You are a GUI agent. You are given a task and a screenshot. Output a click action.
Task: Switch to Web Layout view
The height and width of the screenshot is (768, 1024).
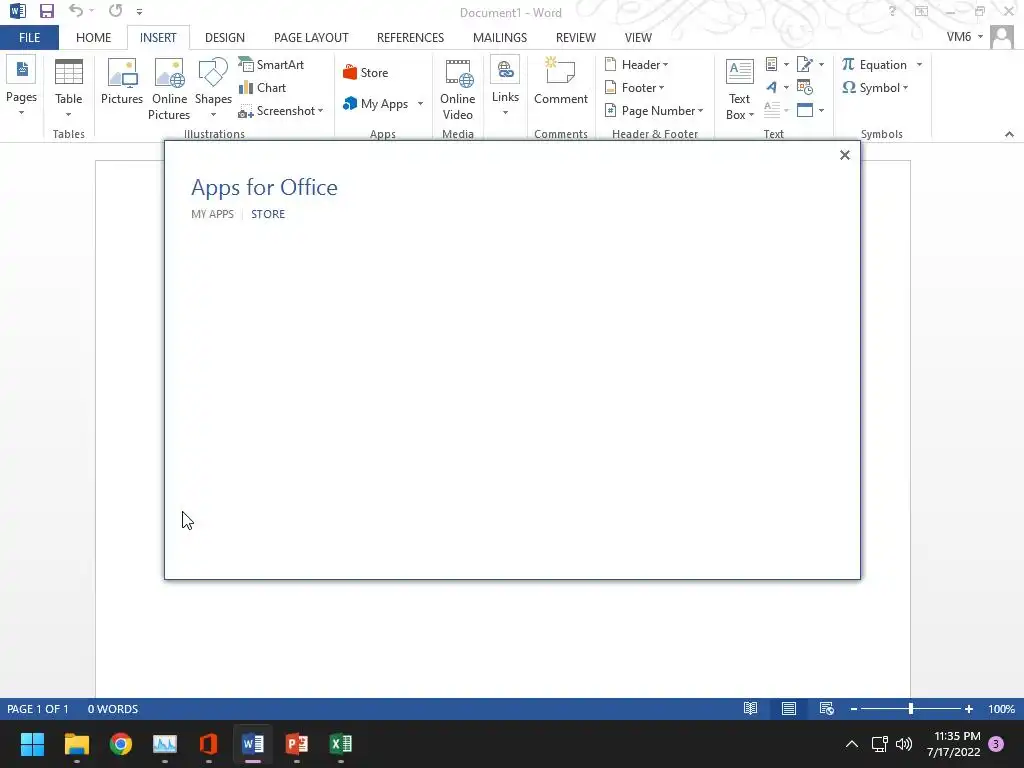(x=827, y=709)
